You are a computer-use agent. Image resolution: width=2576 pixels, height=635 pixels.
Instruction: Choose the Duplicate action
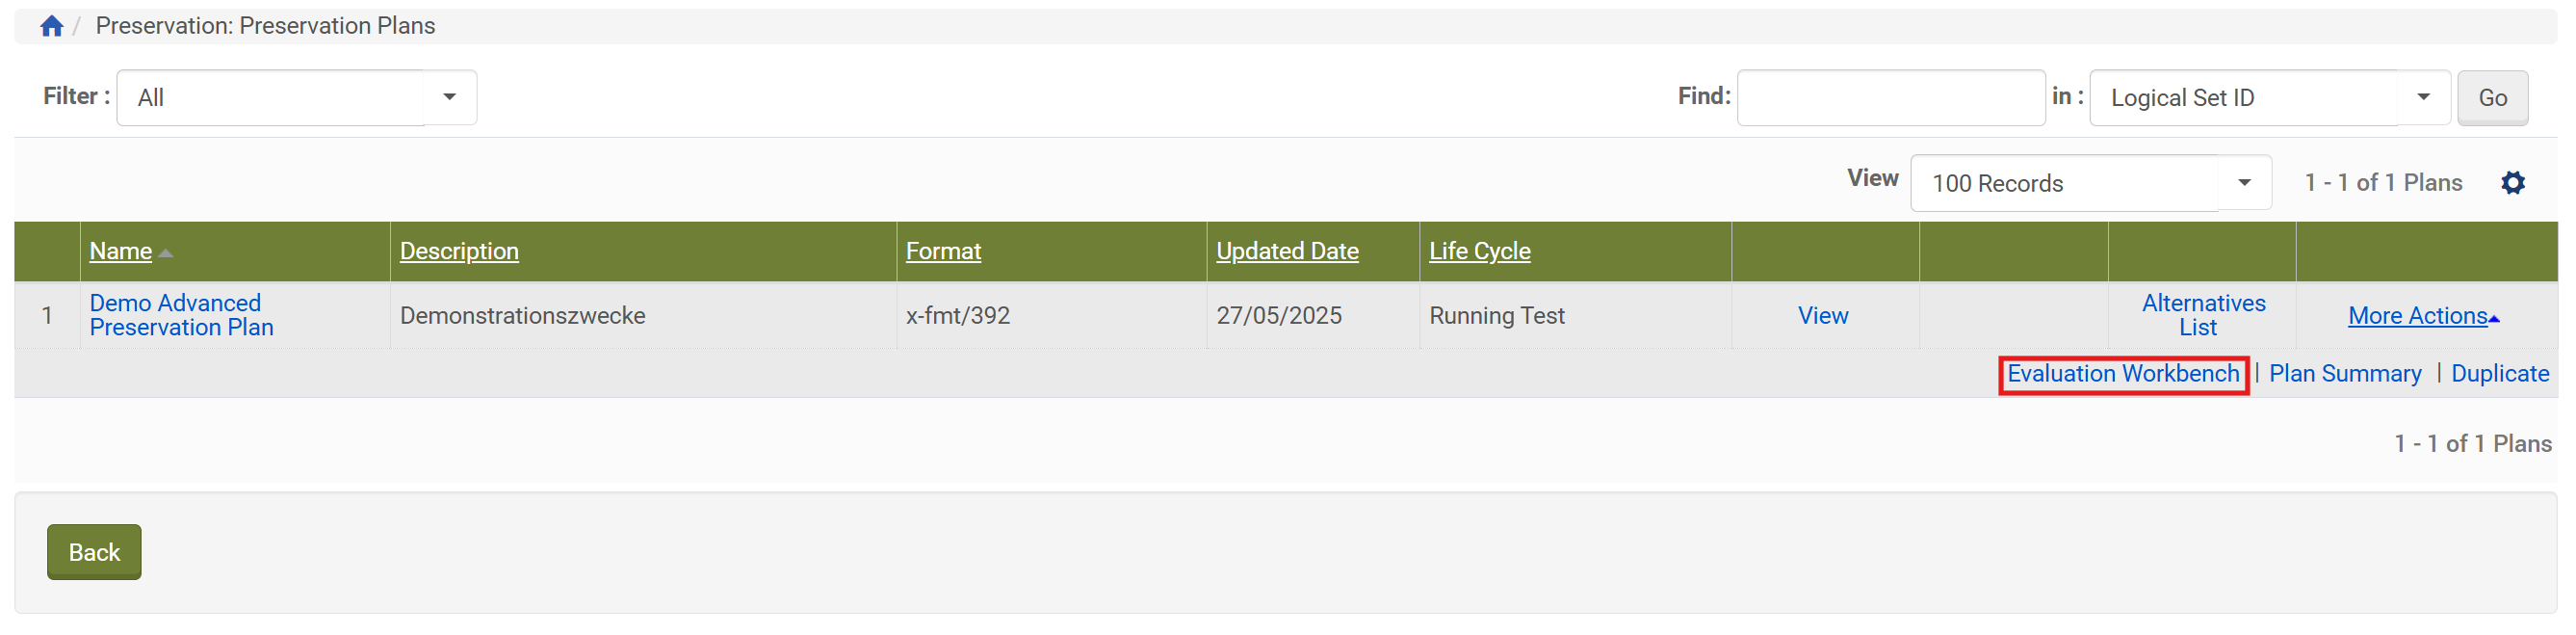[2499, 374]
